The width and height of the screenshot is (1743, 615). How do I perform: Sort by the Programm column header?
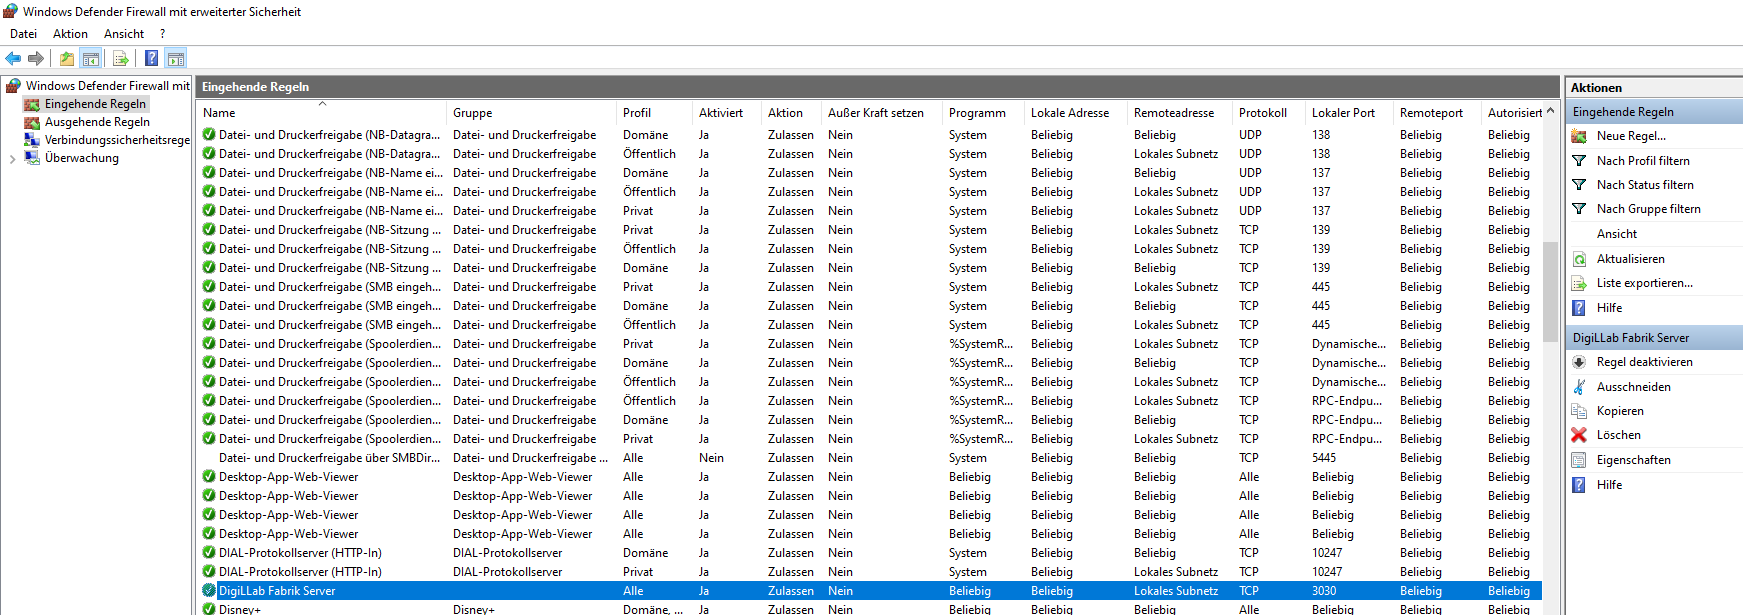(x=983, y=113)
